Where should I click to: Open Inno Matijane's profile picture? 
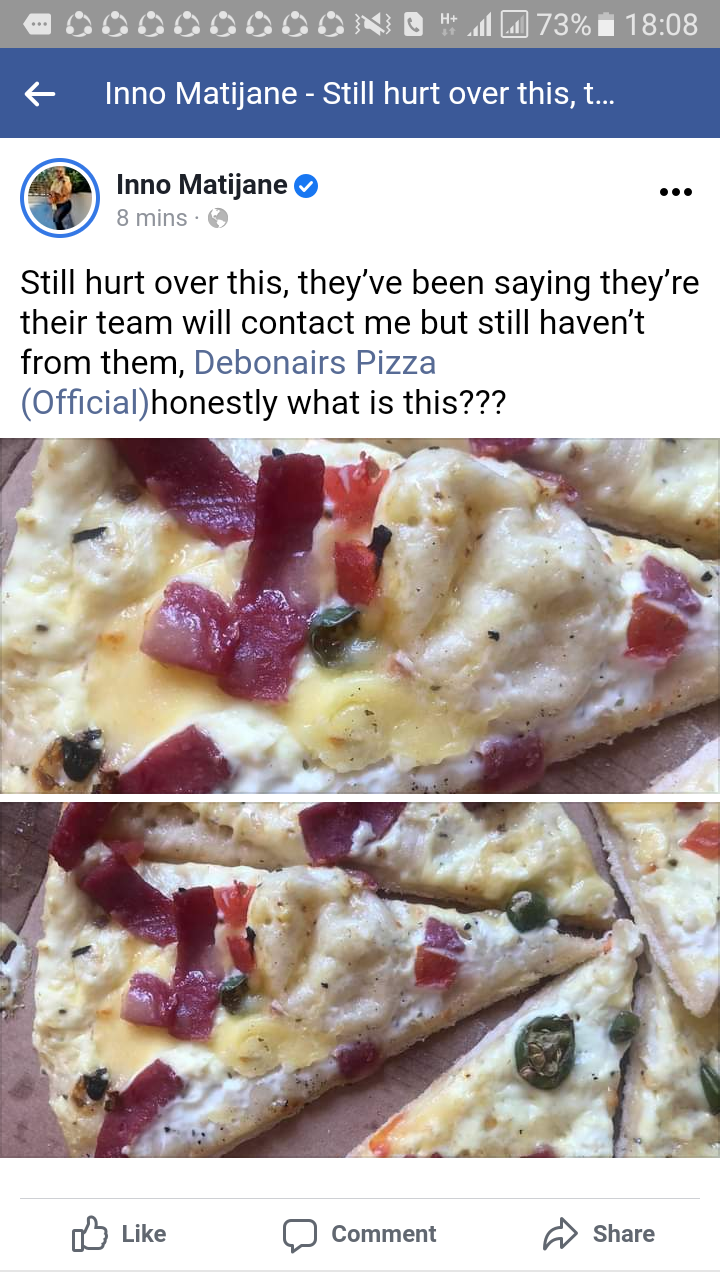(x=60, y=198)
